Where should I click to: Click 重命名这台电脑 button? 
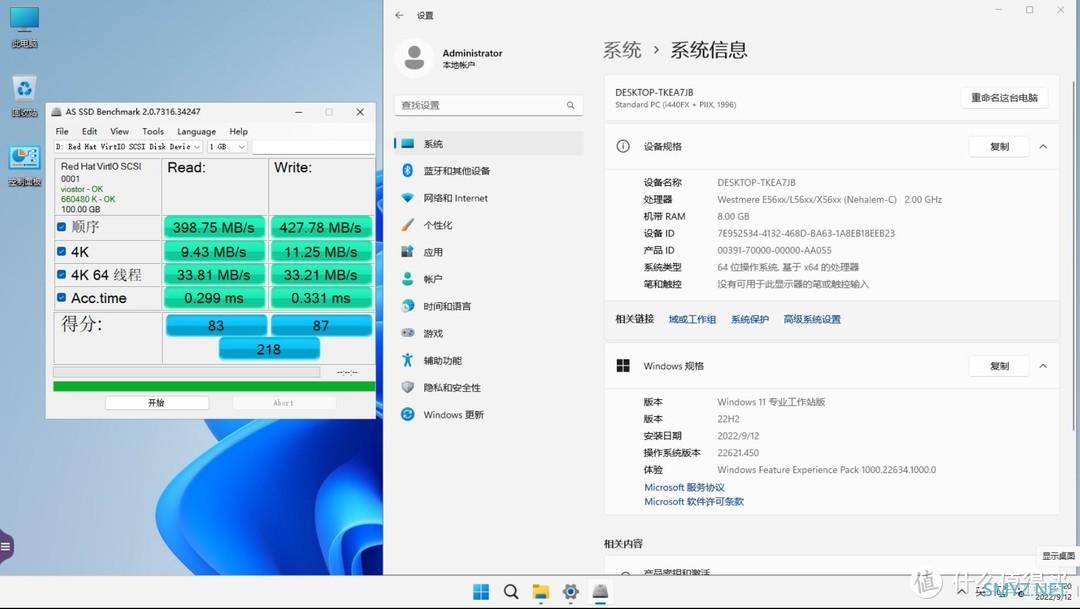click(1004, 98)
